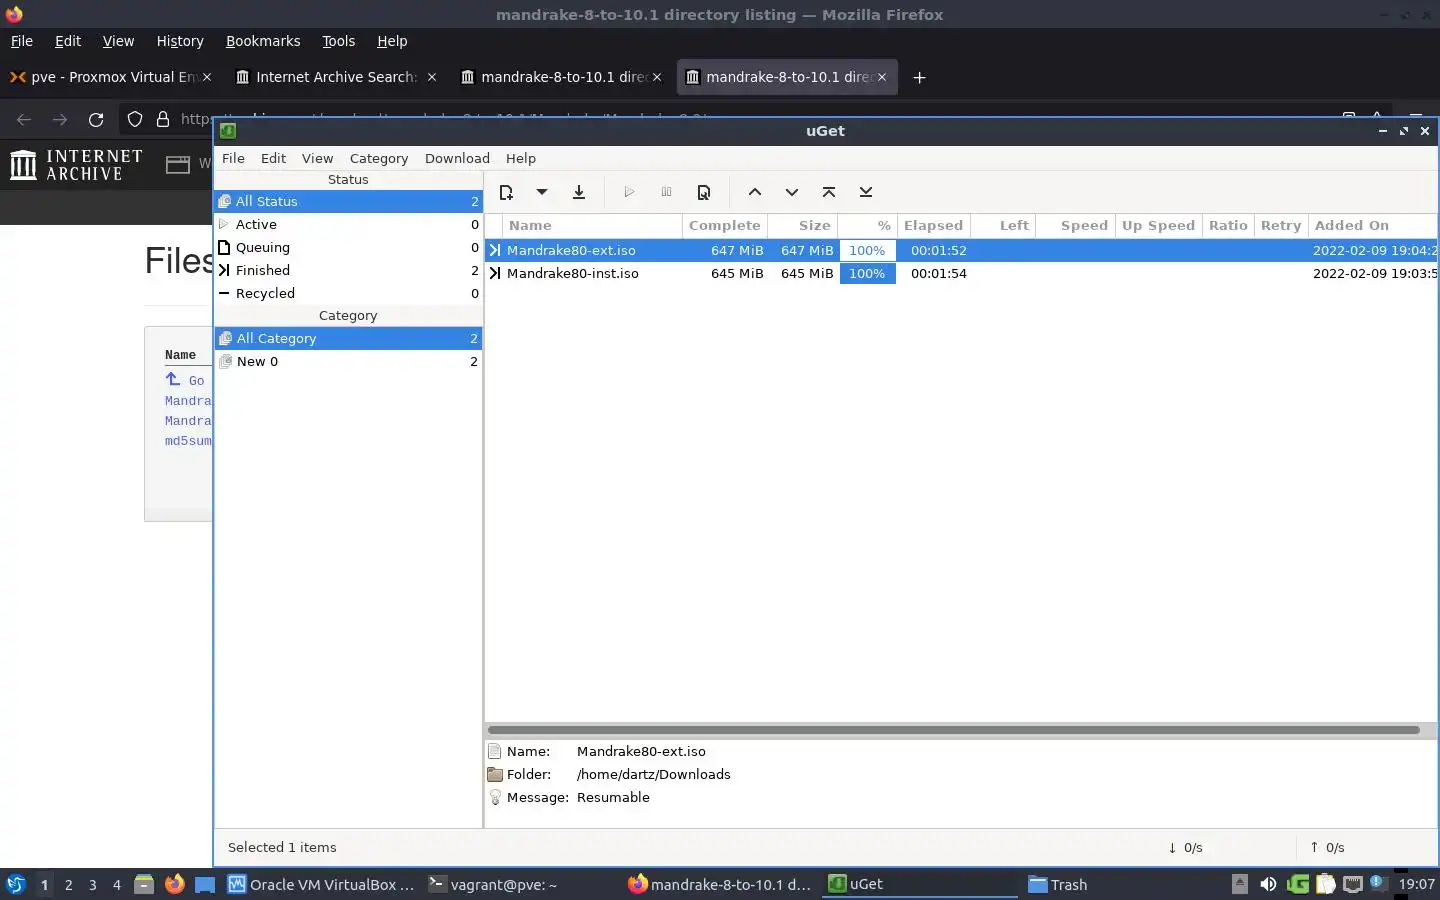The width and height of the screenshot is (1440, 900).
Task: Click the volume speaker icon in system tray
Action: point(1268,884)
